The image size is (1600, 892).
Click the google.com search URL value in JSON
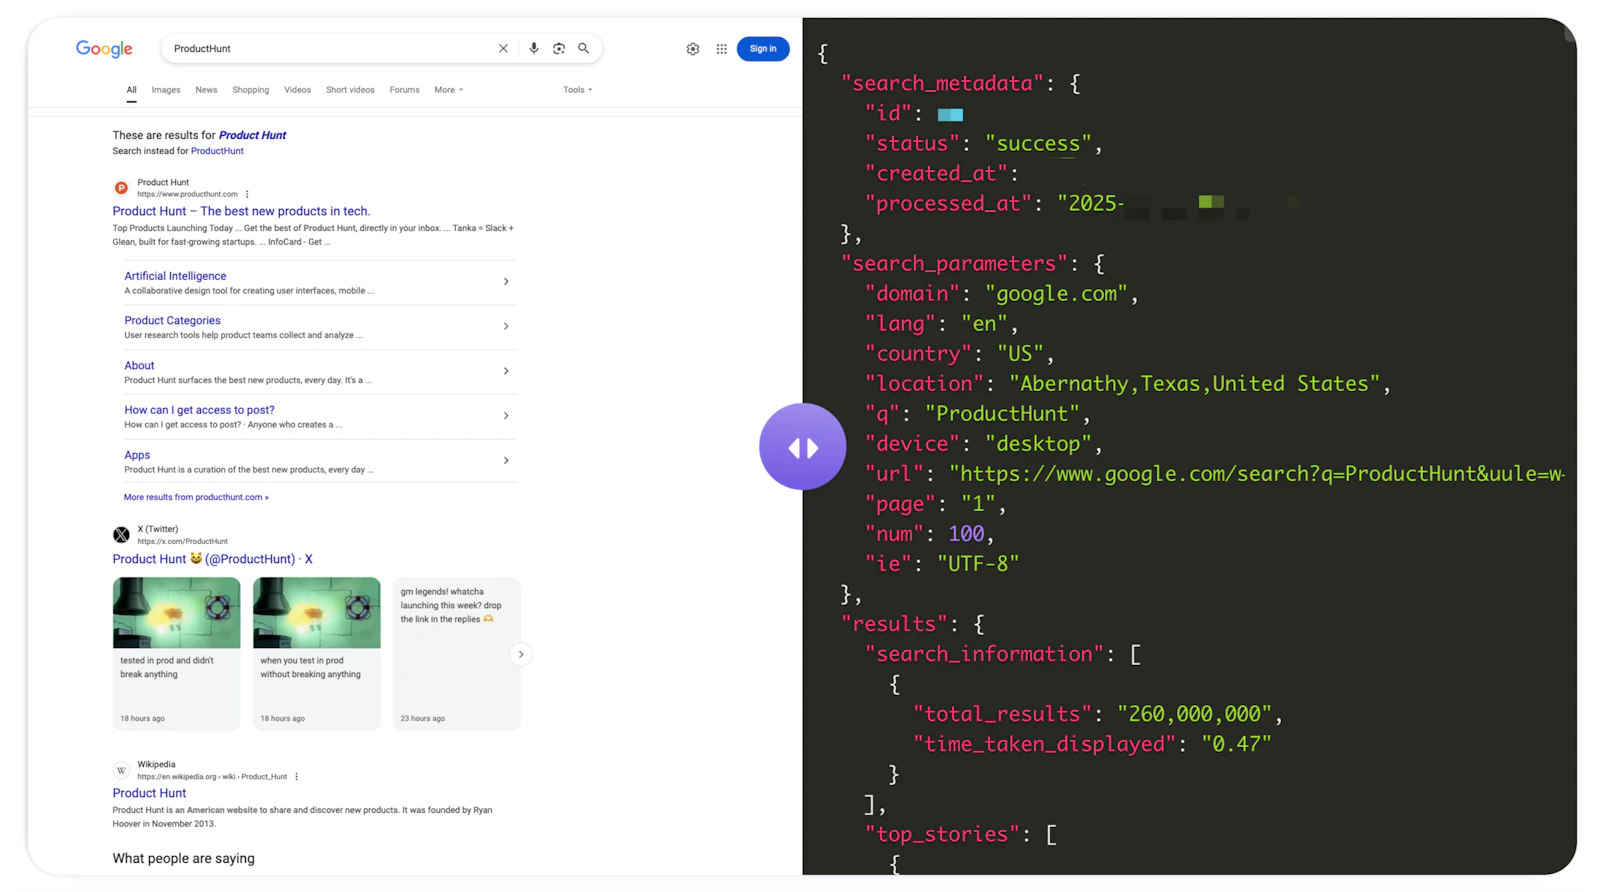[1257, 473]
